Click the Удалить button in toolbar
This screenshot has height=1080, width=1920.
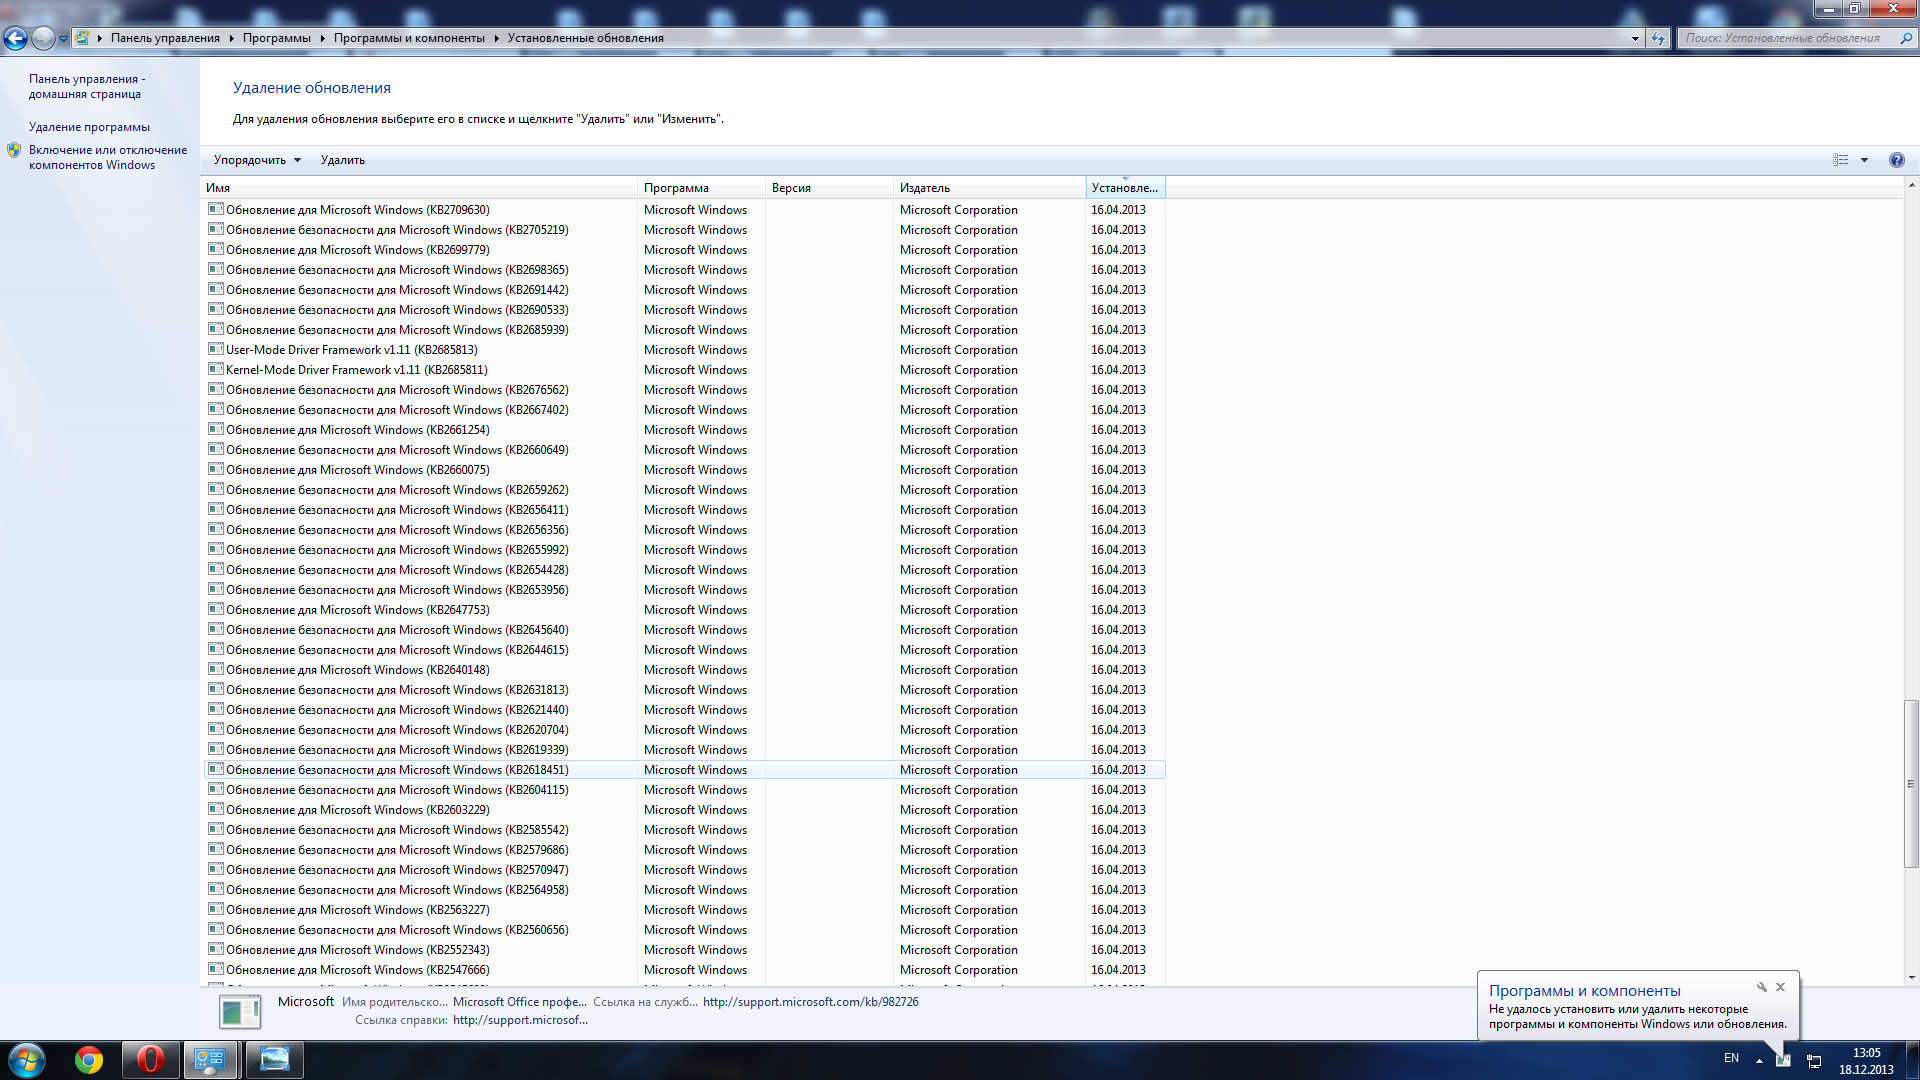(342, 160)
